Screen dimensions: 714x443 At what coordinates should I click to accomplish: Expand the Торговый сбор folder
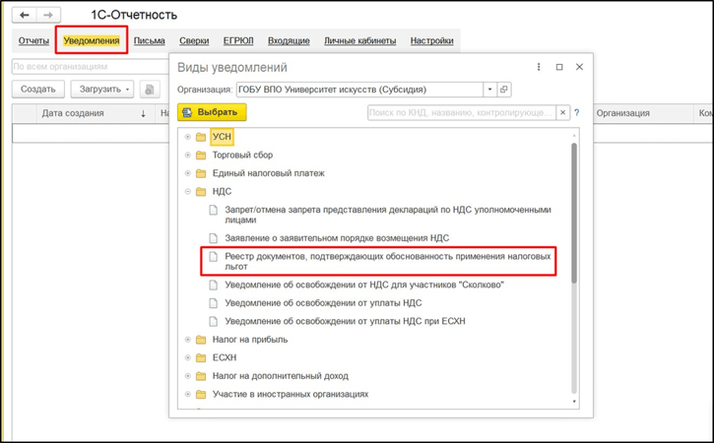[x=187, y=156]
